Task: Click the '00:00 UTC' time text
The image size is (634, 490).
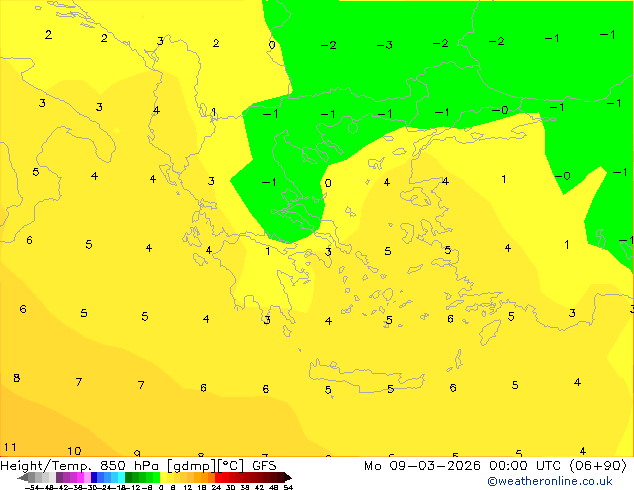Action: point(525,466)
